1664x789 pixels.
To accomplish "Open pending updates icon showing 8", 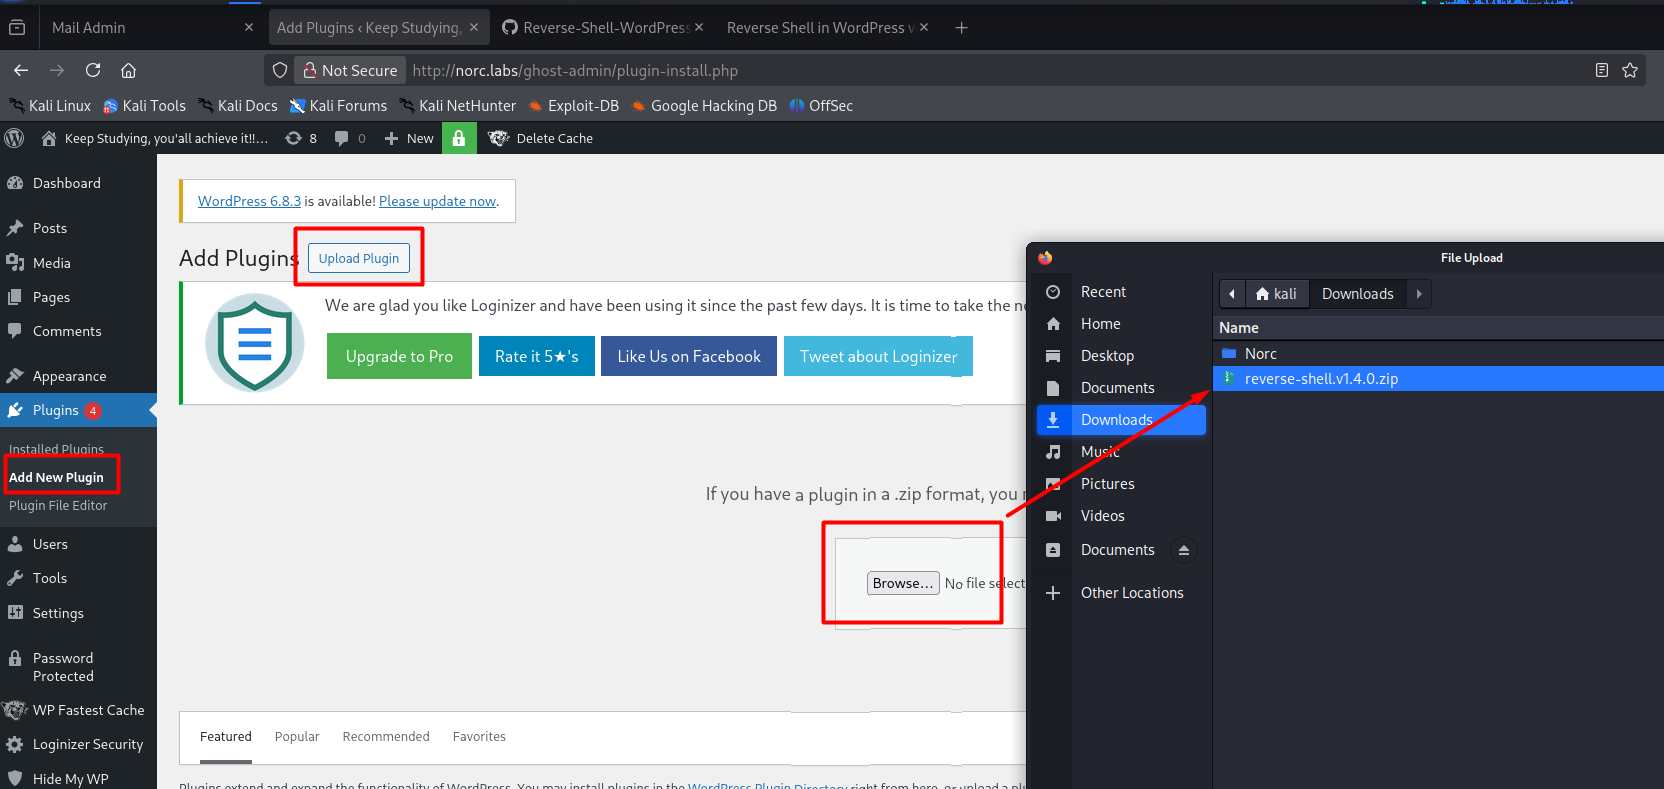I will pos(301,138).
